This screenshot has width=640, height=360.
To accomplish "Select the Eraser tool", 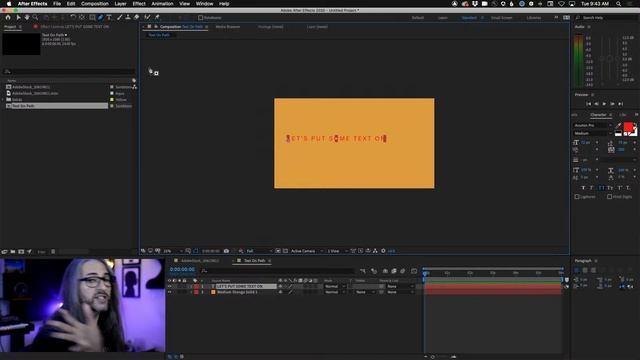I will click(136, 18).
